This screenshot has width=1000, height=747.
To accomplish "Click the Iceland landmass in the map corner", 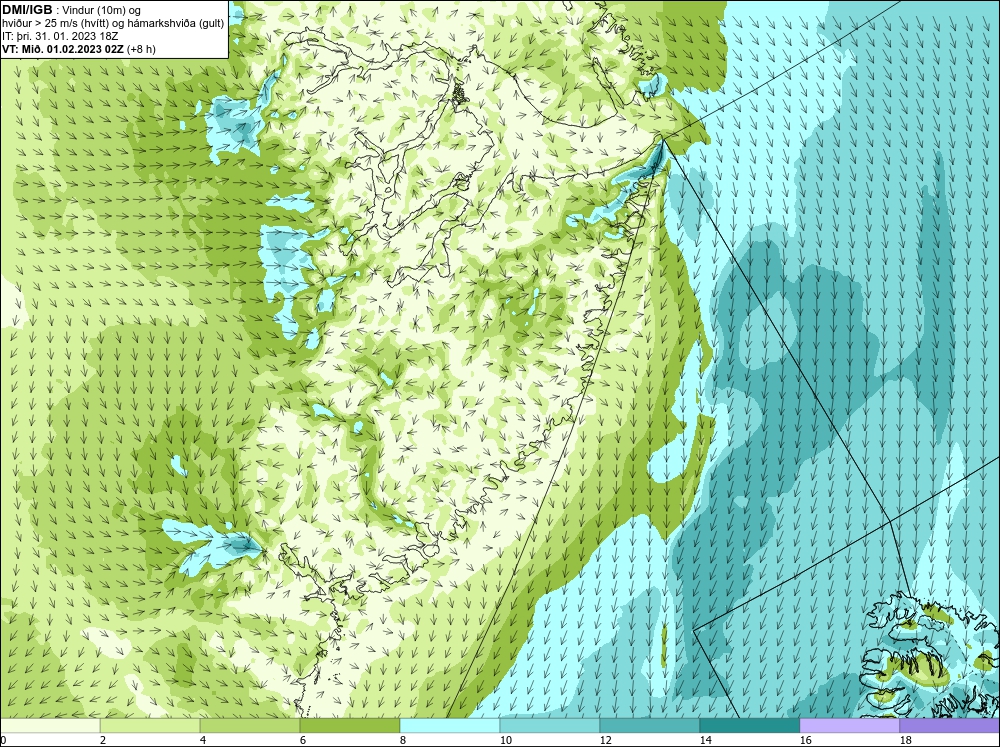I will (931, 657).
